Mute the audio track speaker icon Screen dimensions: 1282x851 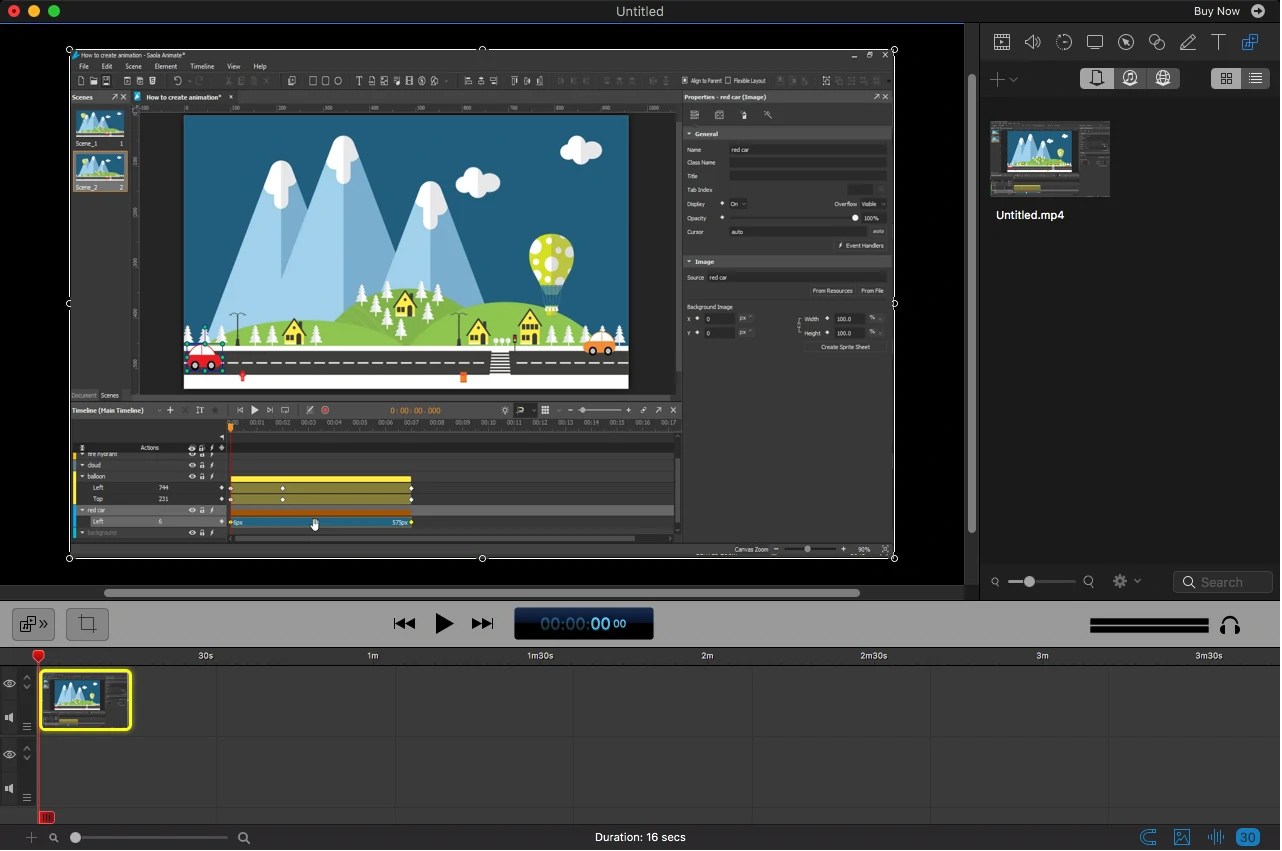(x=8, y=717)
